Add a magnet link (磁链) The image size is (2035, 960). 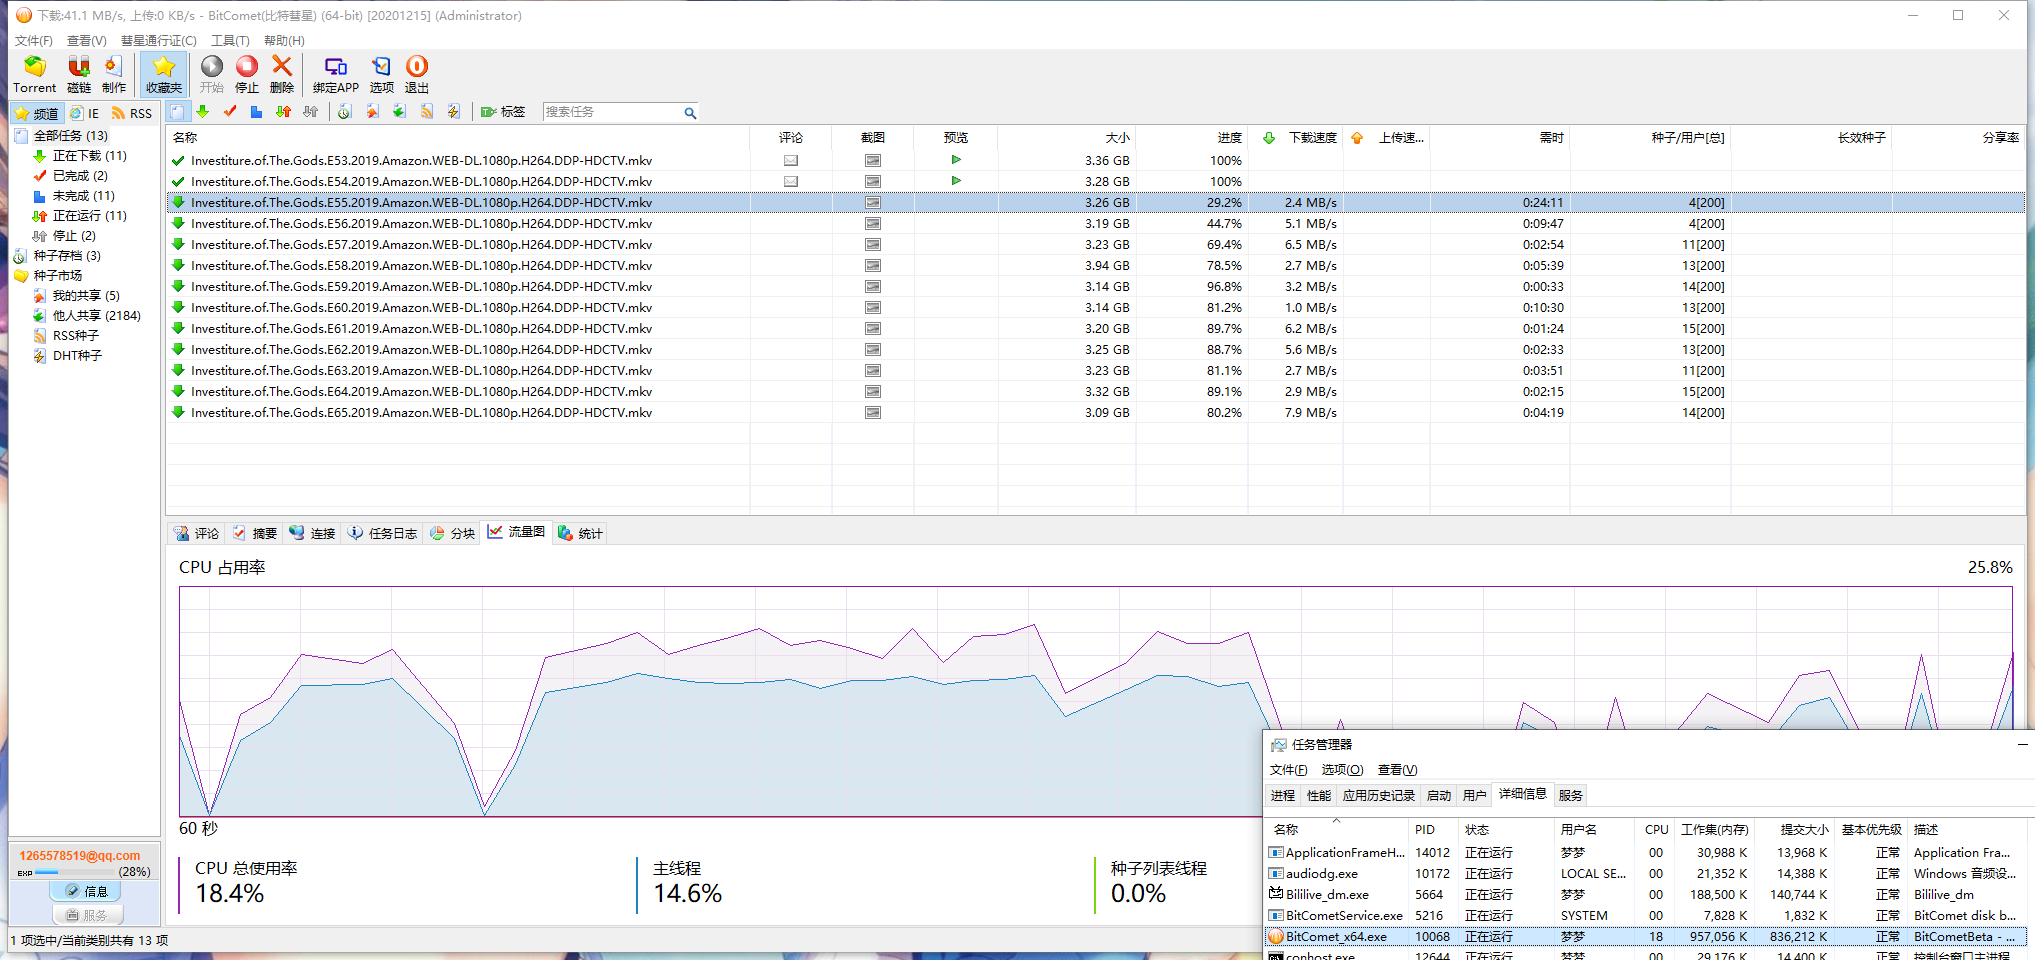(79, 75)
